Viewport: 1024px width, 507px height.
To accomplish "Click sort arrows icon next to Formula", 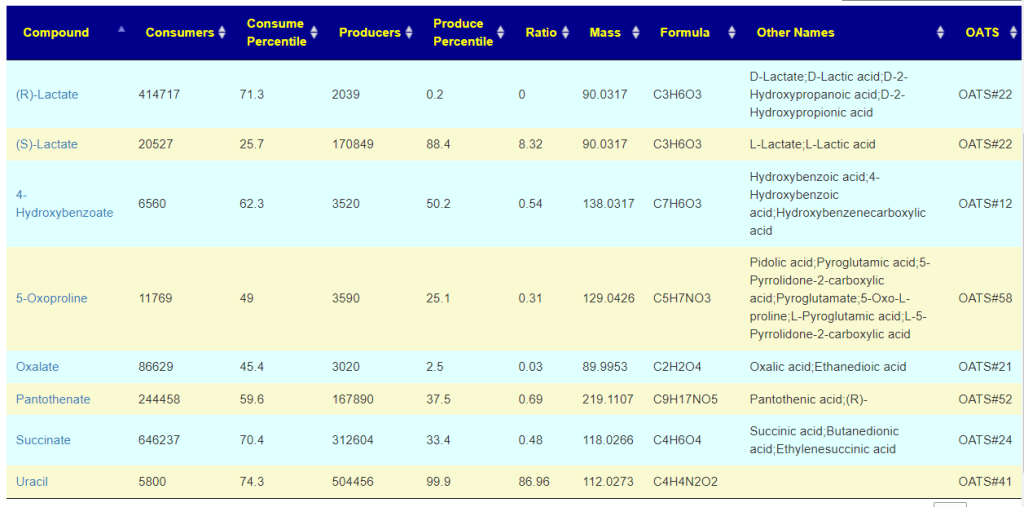I will [x=731, y=33].
